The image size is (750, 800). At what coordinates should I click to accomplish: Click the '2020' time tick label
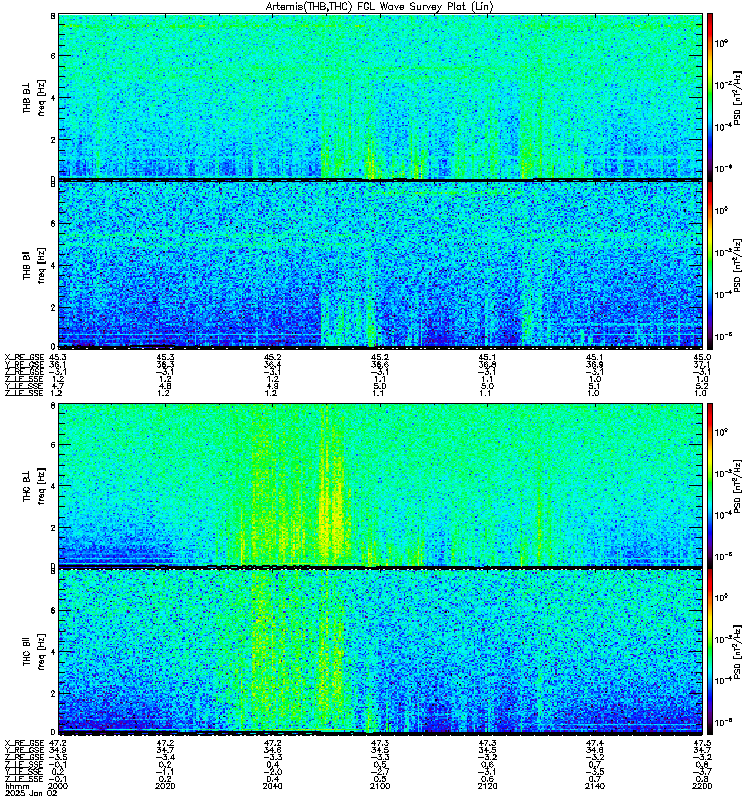165,786
